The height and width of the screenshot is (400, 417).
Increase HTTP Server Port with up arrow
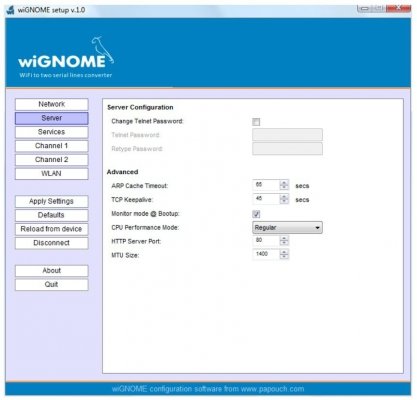[x=284, y=238]
